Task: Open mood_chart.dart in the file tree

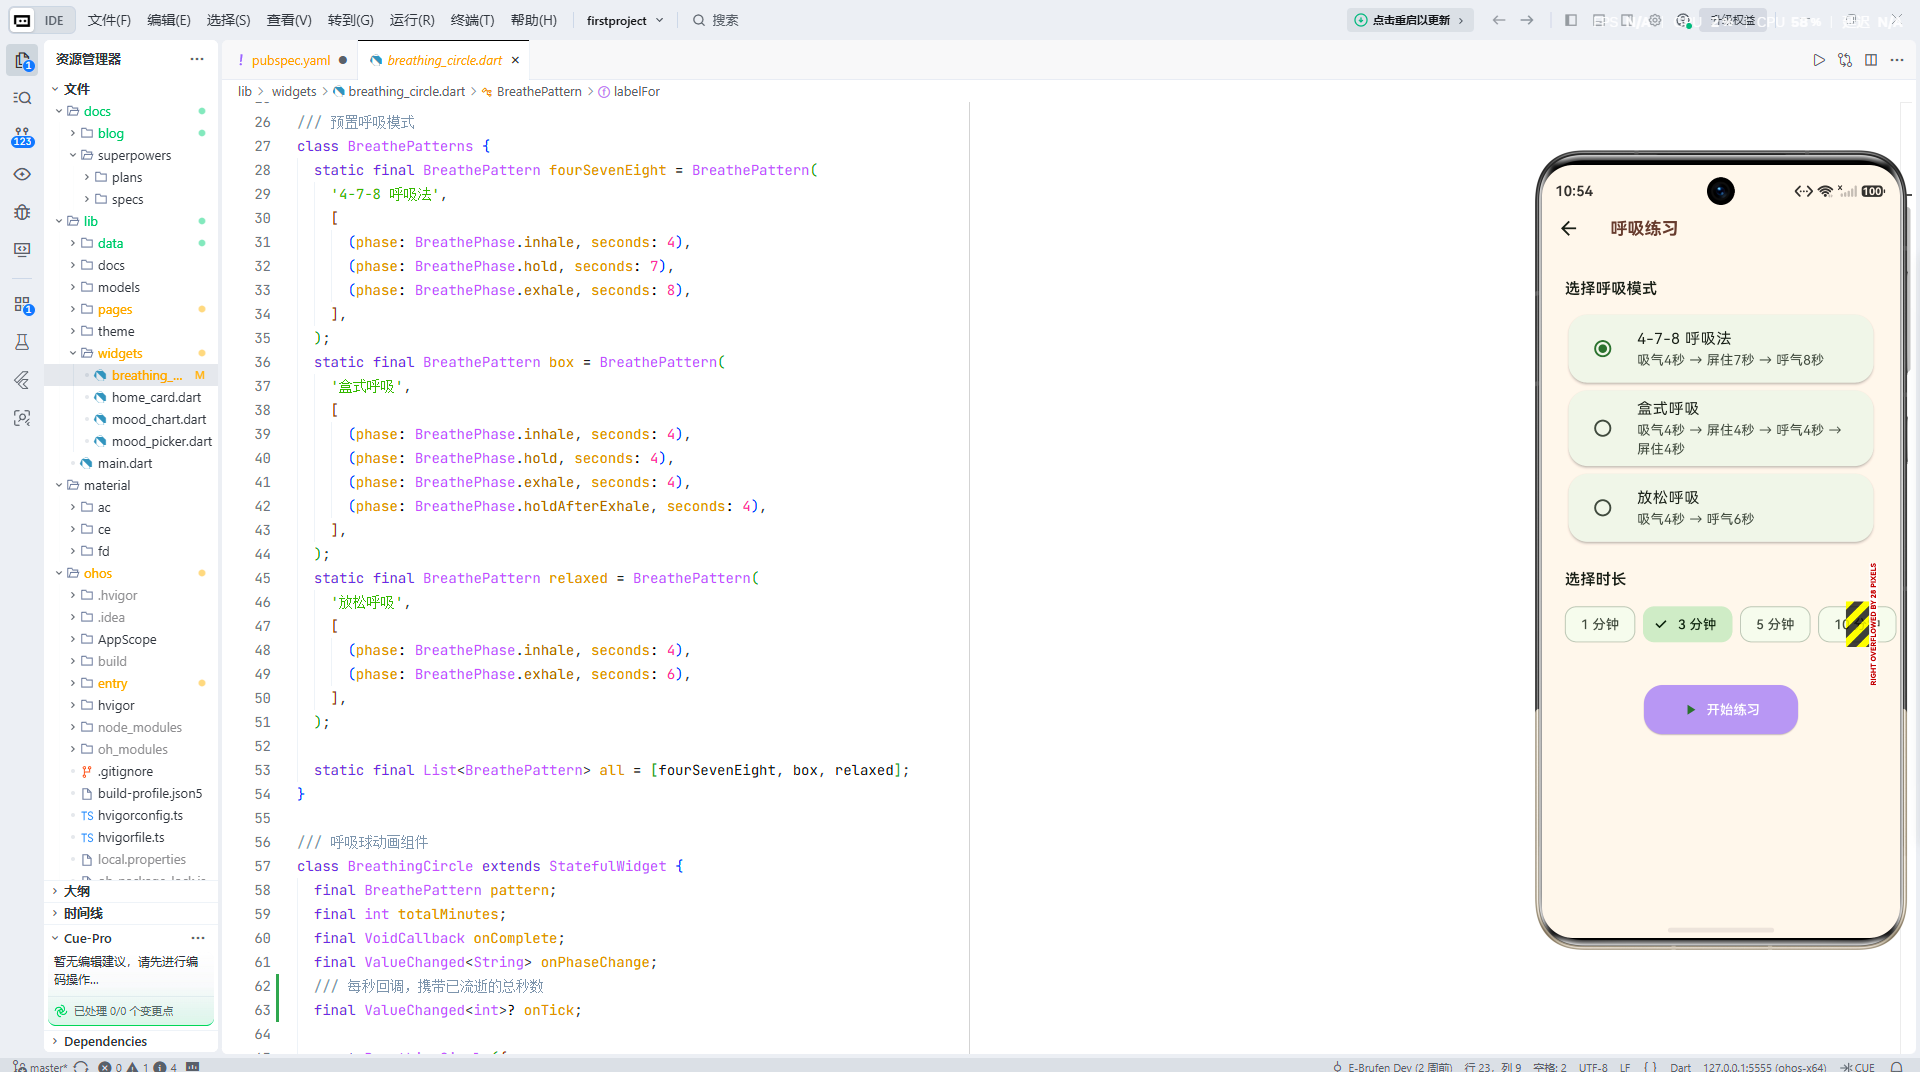Action: (x=159, y=419)
